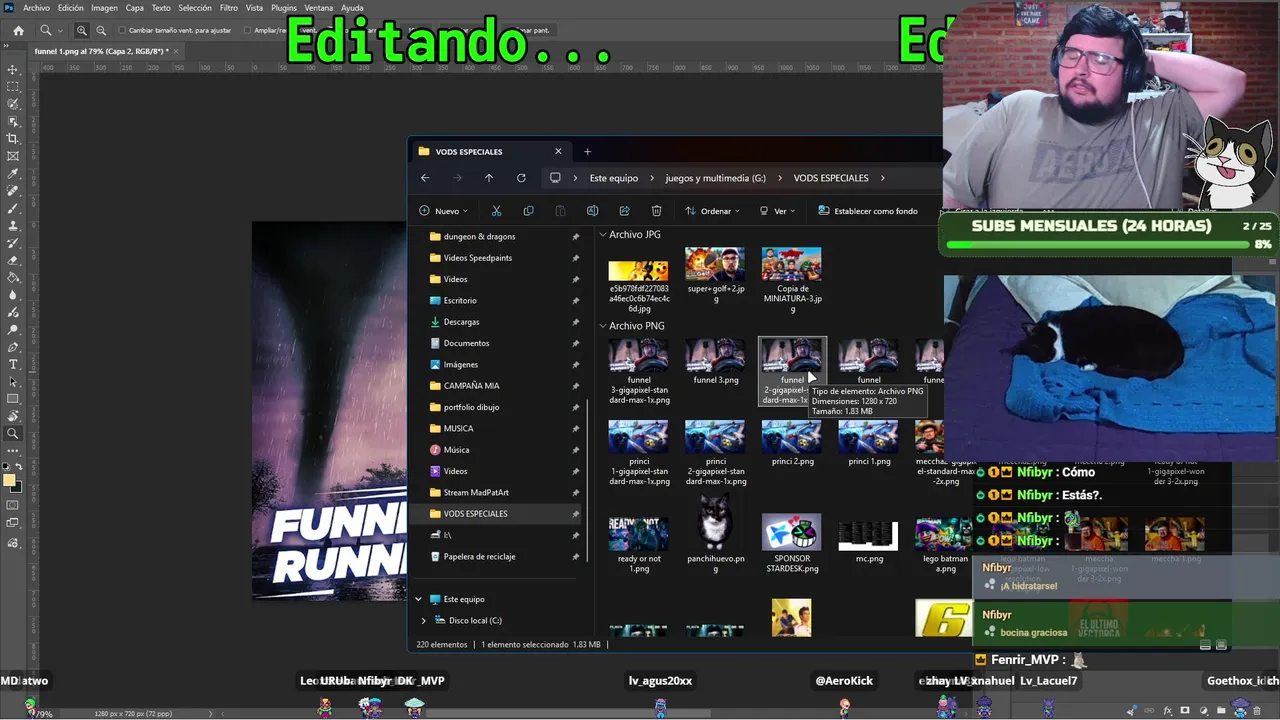Select the Zoom tool in the toolbar
The width and height of the screenshot is (1280, 720).
[13, 433]
